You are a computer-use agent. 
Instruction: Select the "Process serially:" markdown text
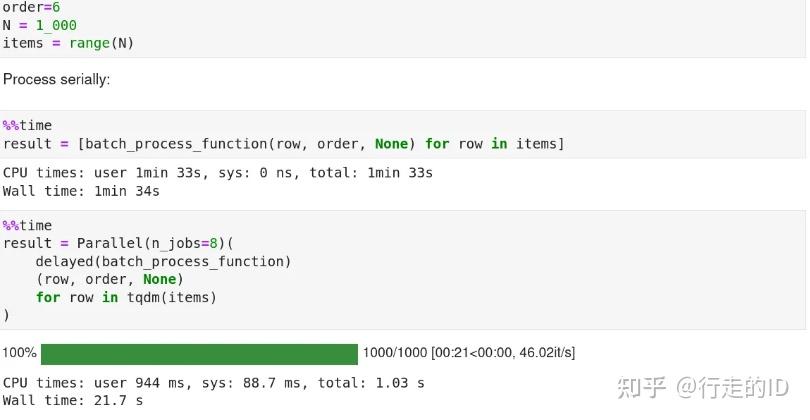pos(57,79)
